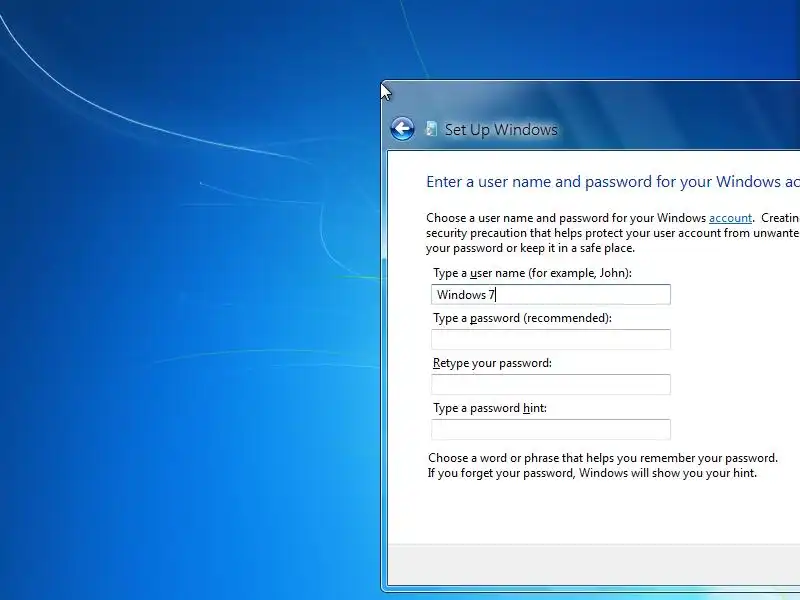Viewport: 800px width, 600px height.
Task: Click the 'Type a password hint' label
Action: pyautogui.click(x=490, y=408)
